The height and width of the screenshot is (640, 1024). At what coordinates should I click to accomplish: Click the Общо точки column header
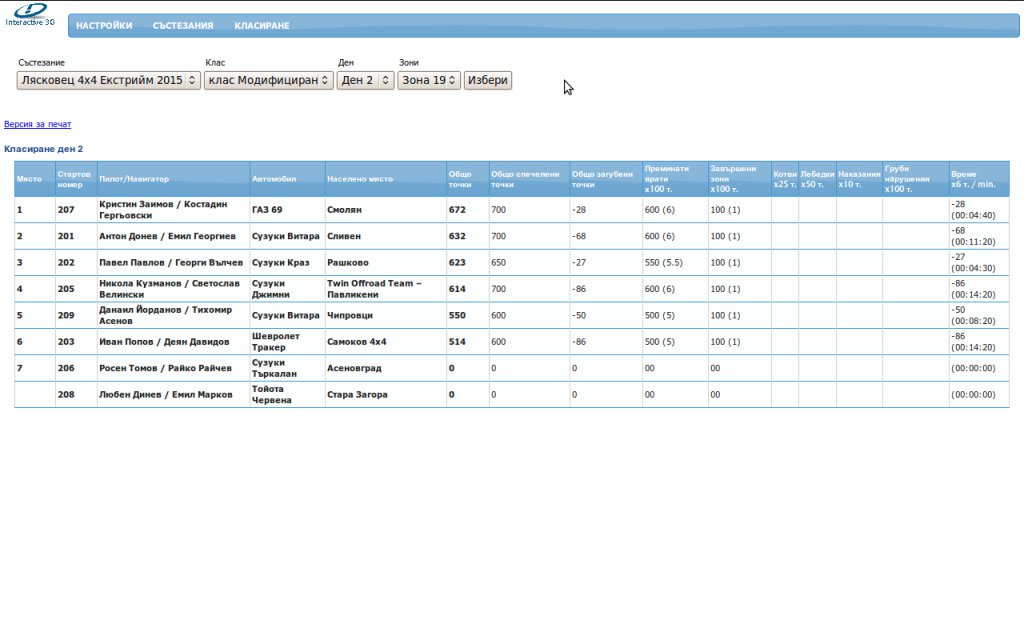[460, 179]
